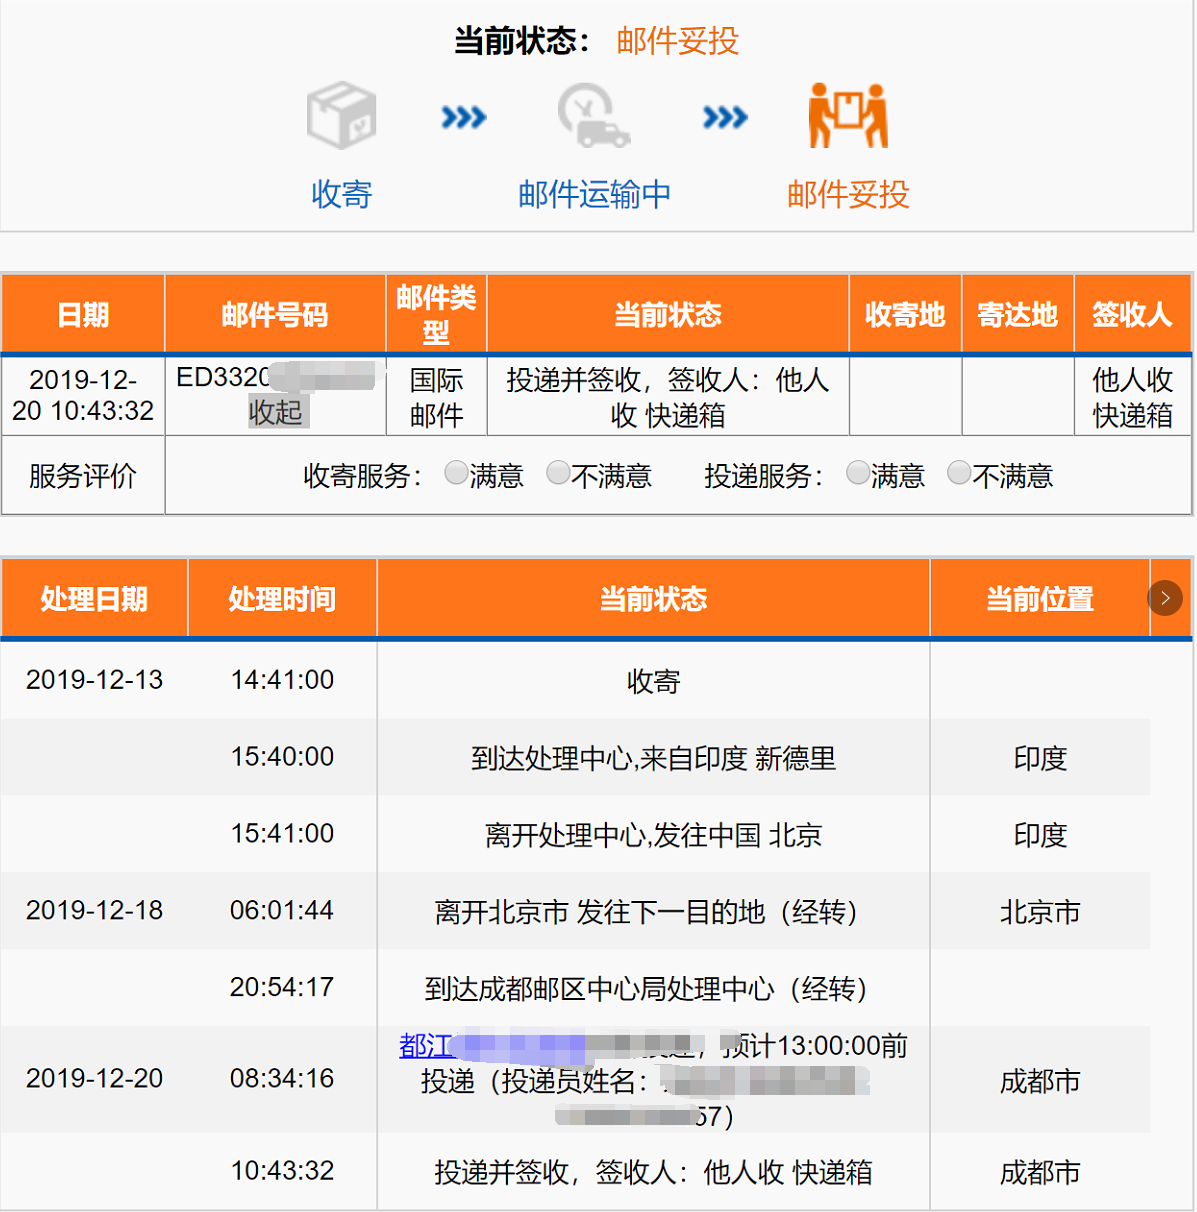This screenshot has width=1197, height=1212.
Task: Click the first blue triple-arrow icon
Action: coord(463,118)
